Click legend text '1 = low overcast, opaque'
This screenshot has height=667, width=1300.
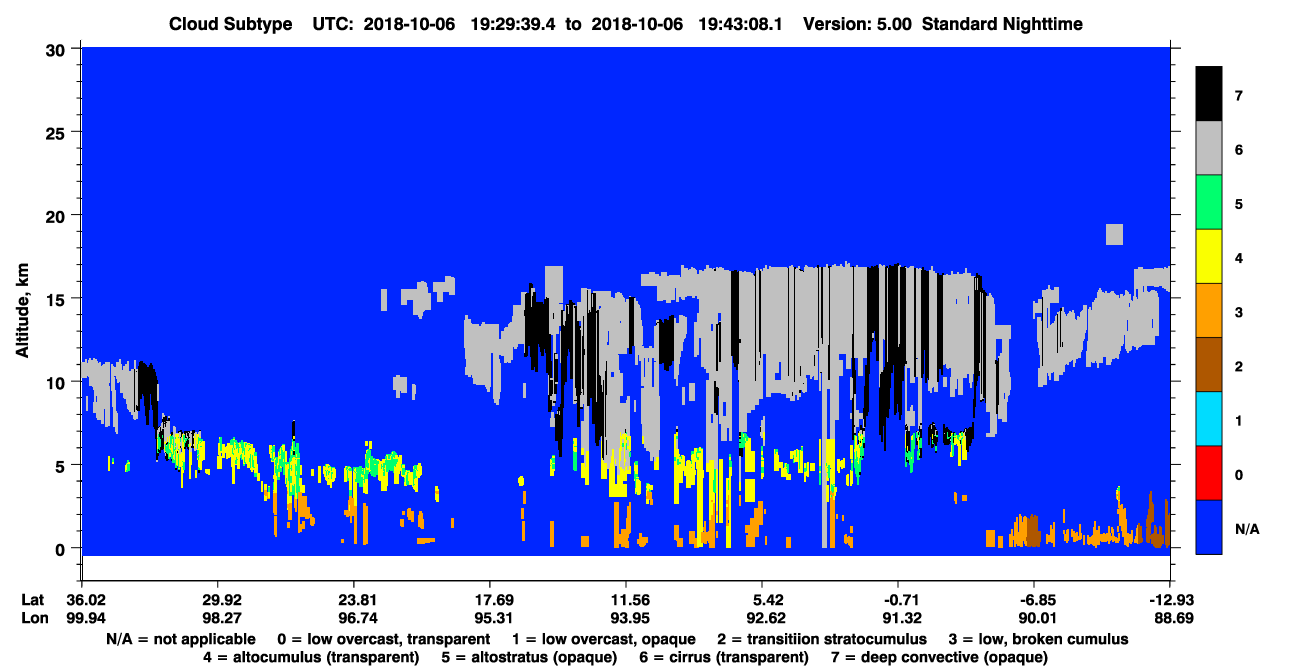(604, 638)
